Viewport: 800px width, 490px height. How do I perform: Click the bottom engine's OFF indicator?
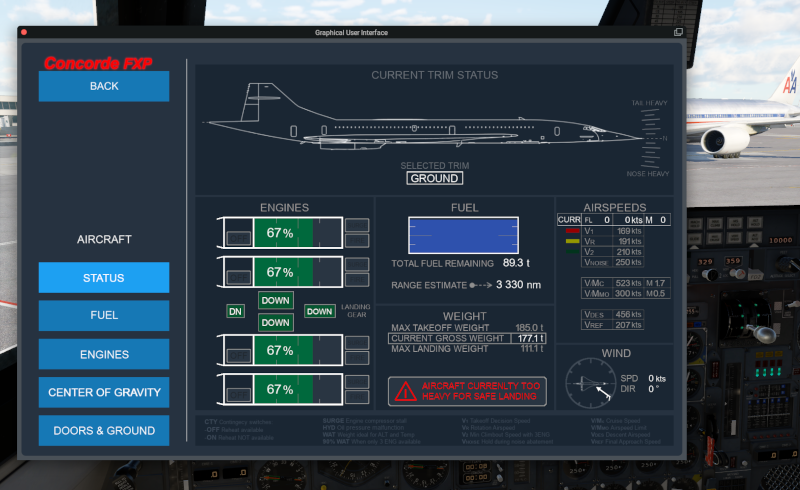coord(238,395)
